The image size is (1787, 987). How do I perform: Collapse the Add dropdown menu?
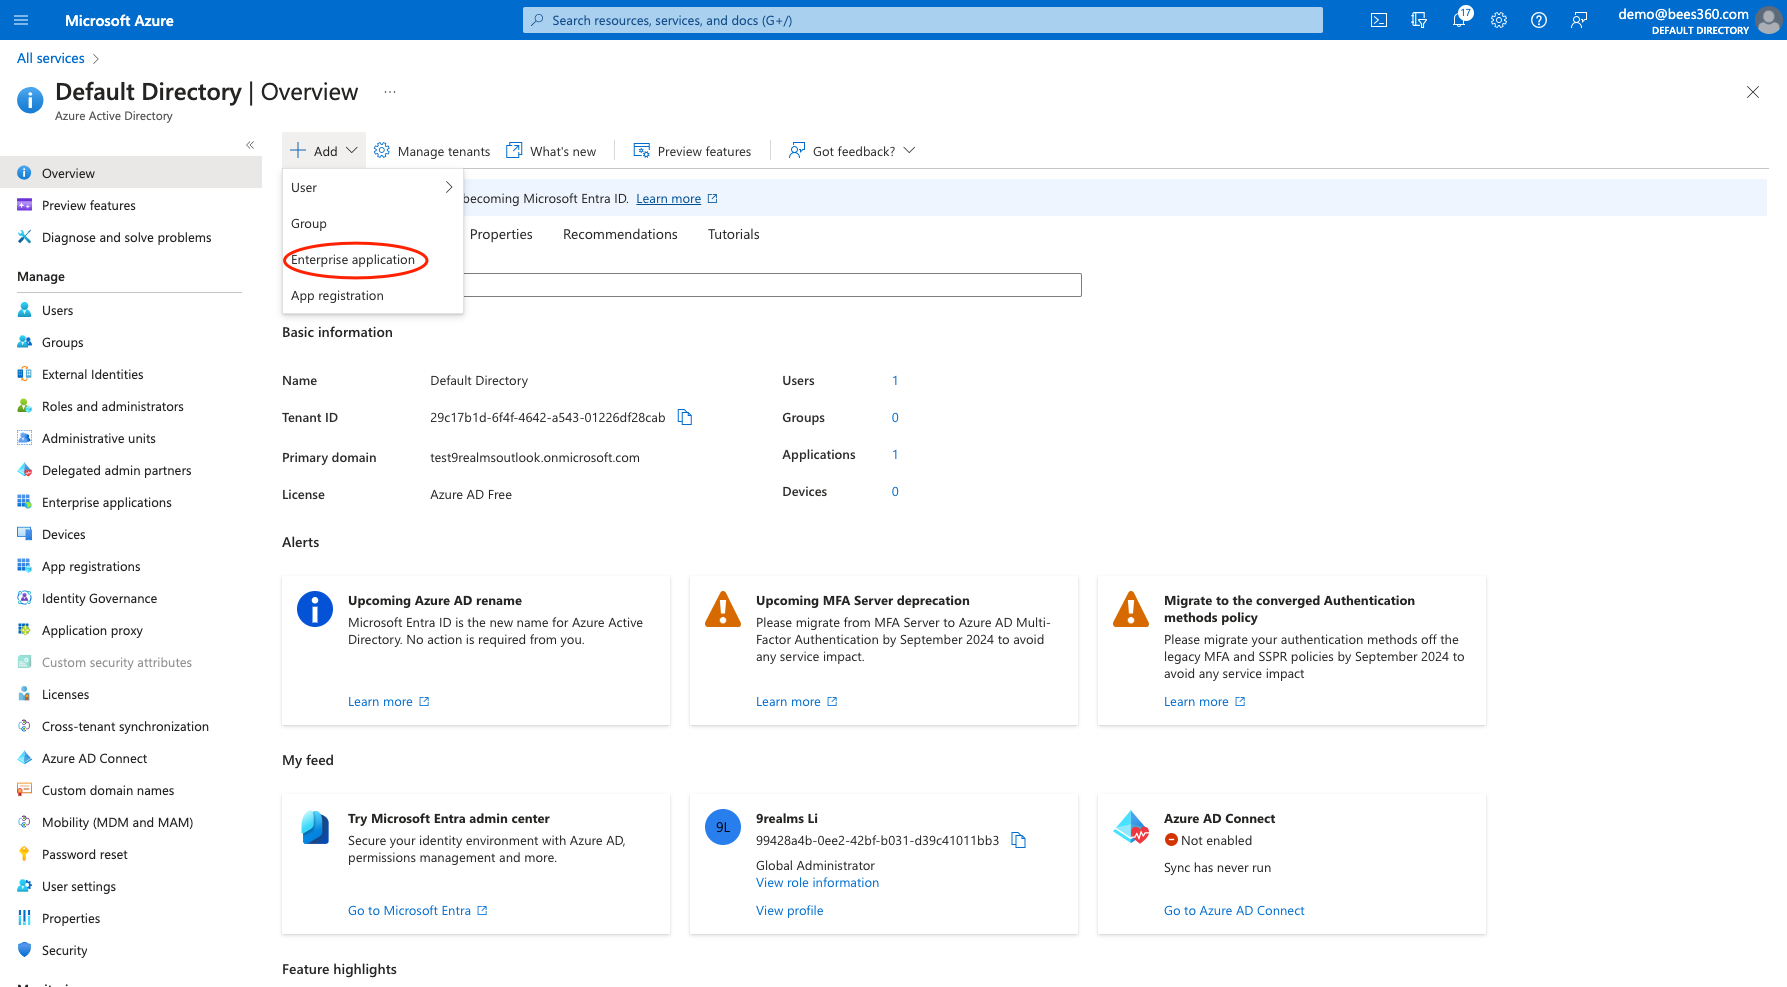(x=324, y=151)
